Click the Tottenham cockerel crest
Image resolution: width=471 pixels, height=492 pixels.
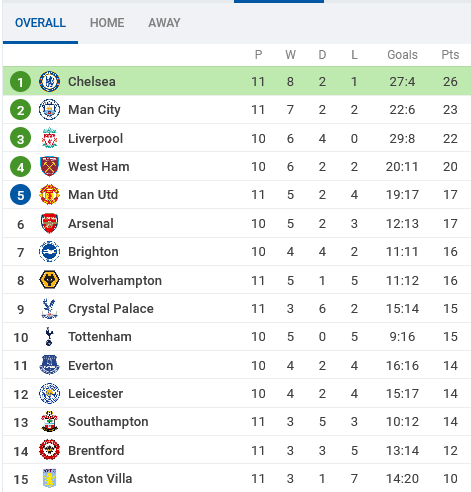pos(49,336)
